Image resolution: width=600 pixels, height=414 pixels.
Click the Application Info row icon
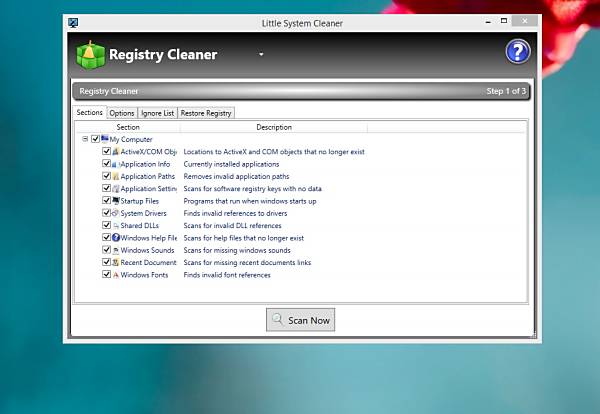[x=116, y=164]
